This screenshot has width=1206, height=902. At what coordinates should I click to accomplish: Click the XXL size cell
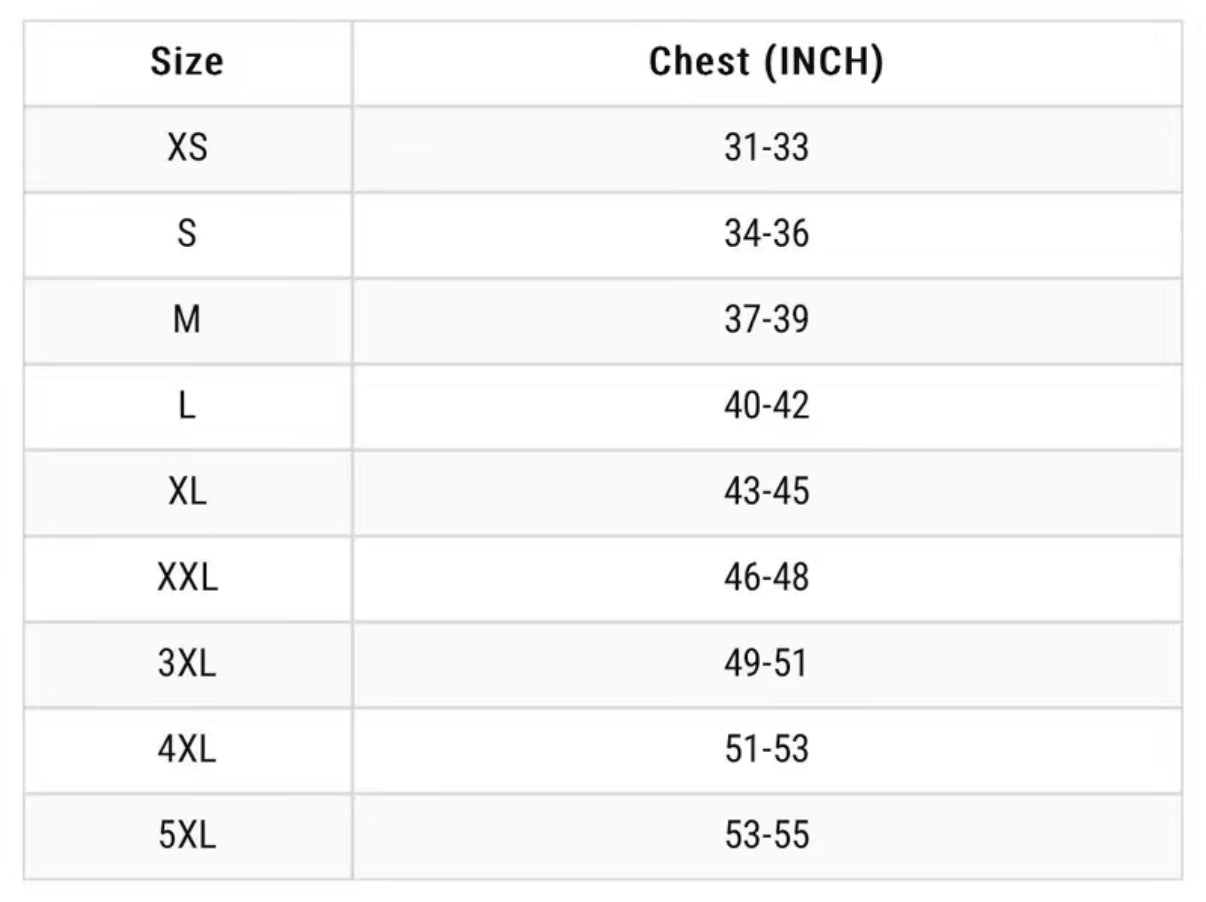187,578
